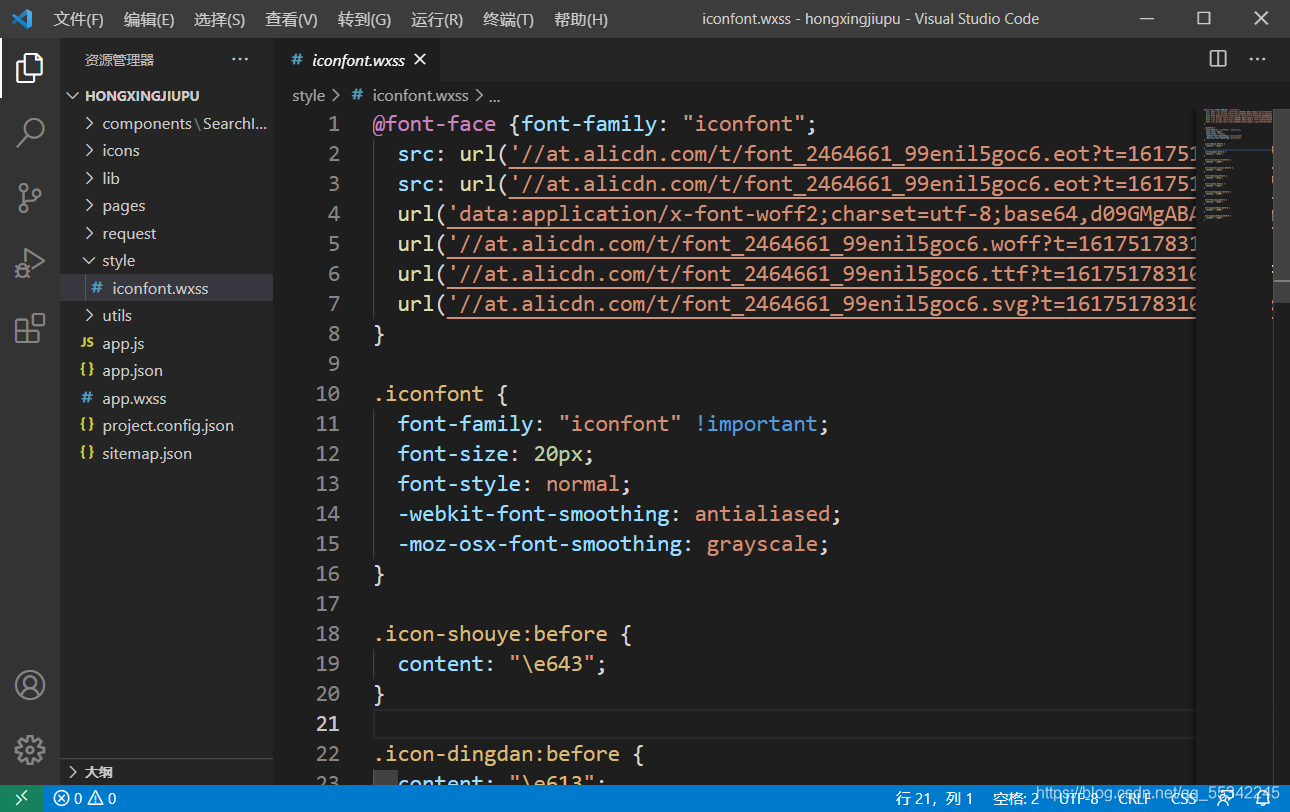
Task: Click the editor vertical scrollbar thumb
Action: [1281, 205]
